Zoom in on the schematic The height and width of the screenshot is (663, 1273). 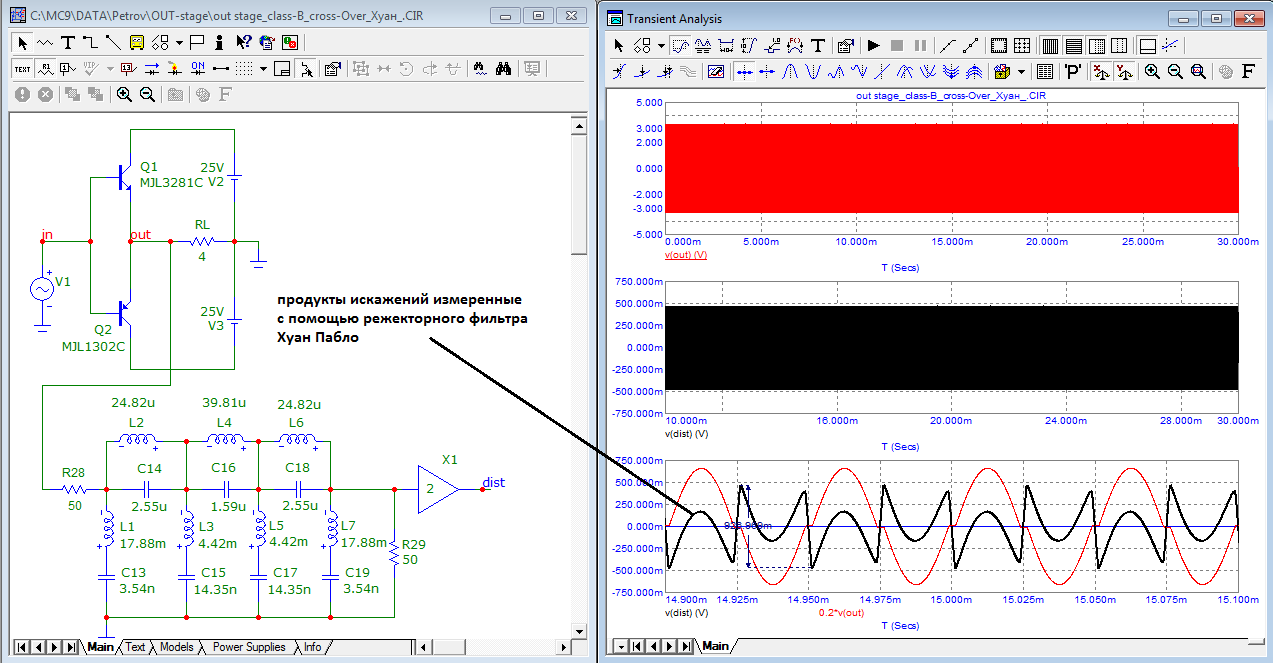tap(125, 94)
